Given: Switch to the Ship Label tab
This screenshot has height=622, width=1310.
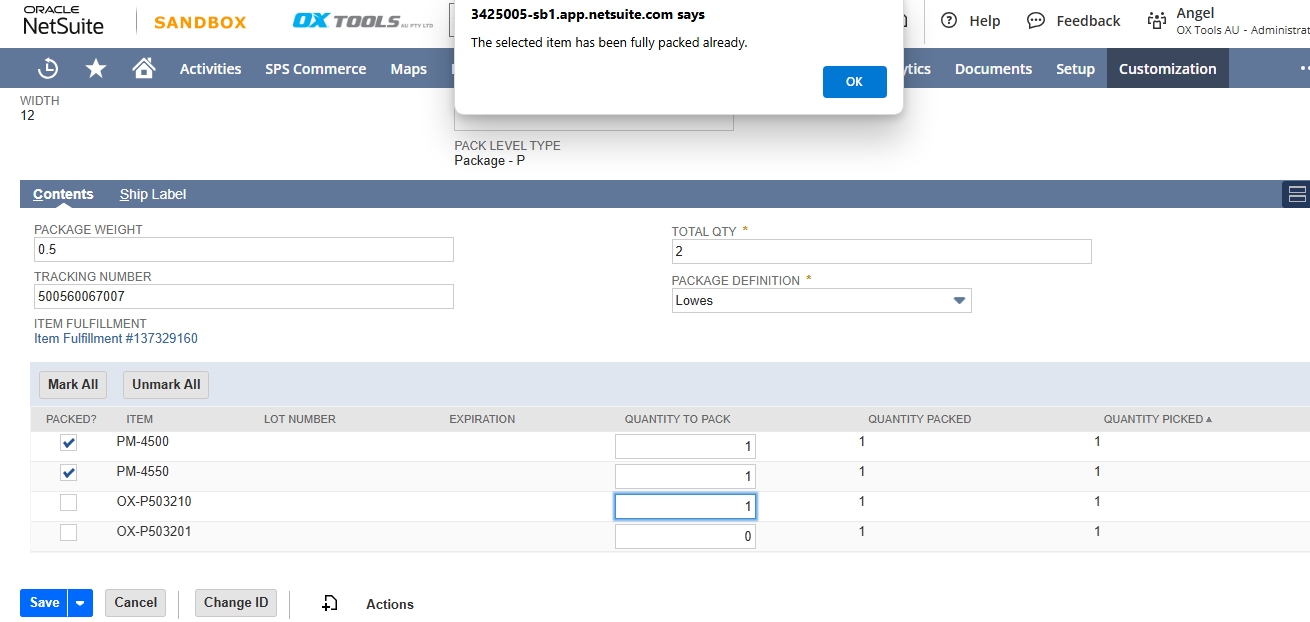Looking at the screenshot, I should point(153,194).
